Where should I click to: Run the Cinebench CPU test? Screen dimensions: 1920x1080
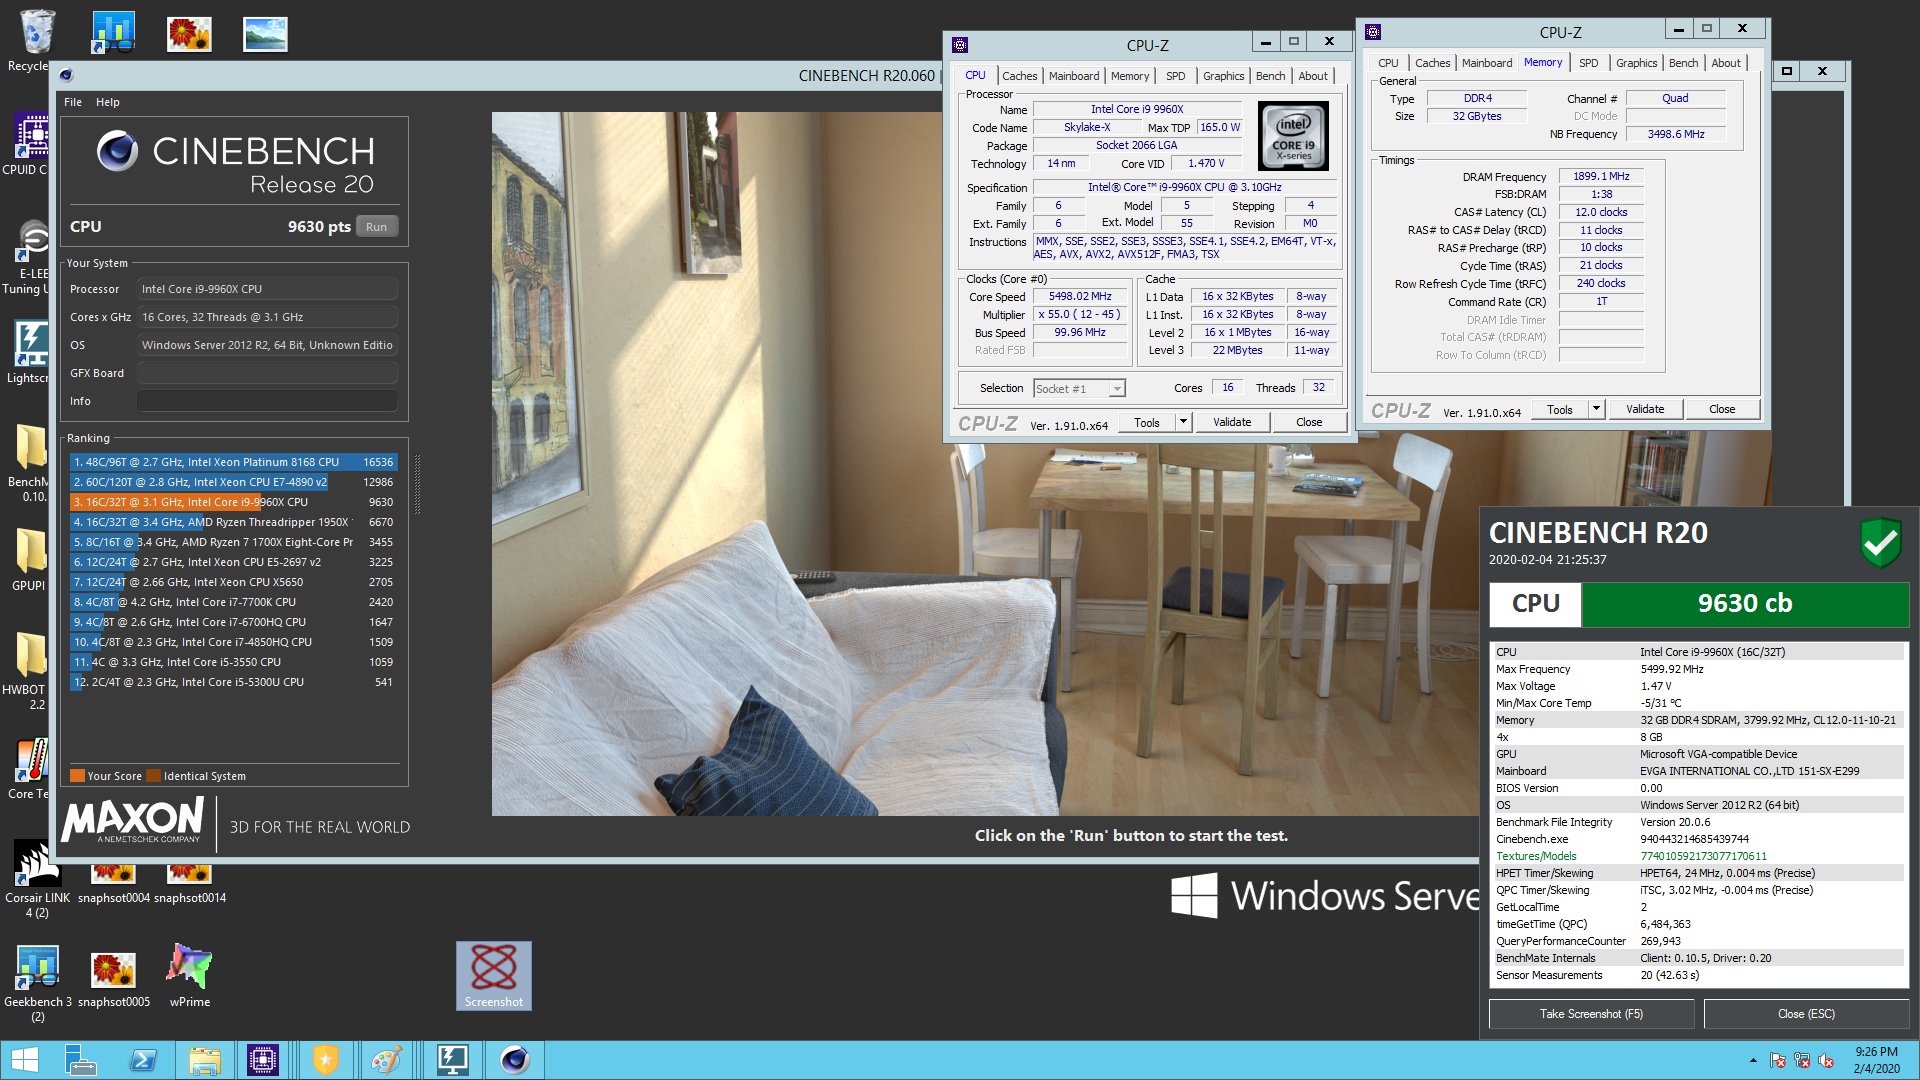(376, 227)
